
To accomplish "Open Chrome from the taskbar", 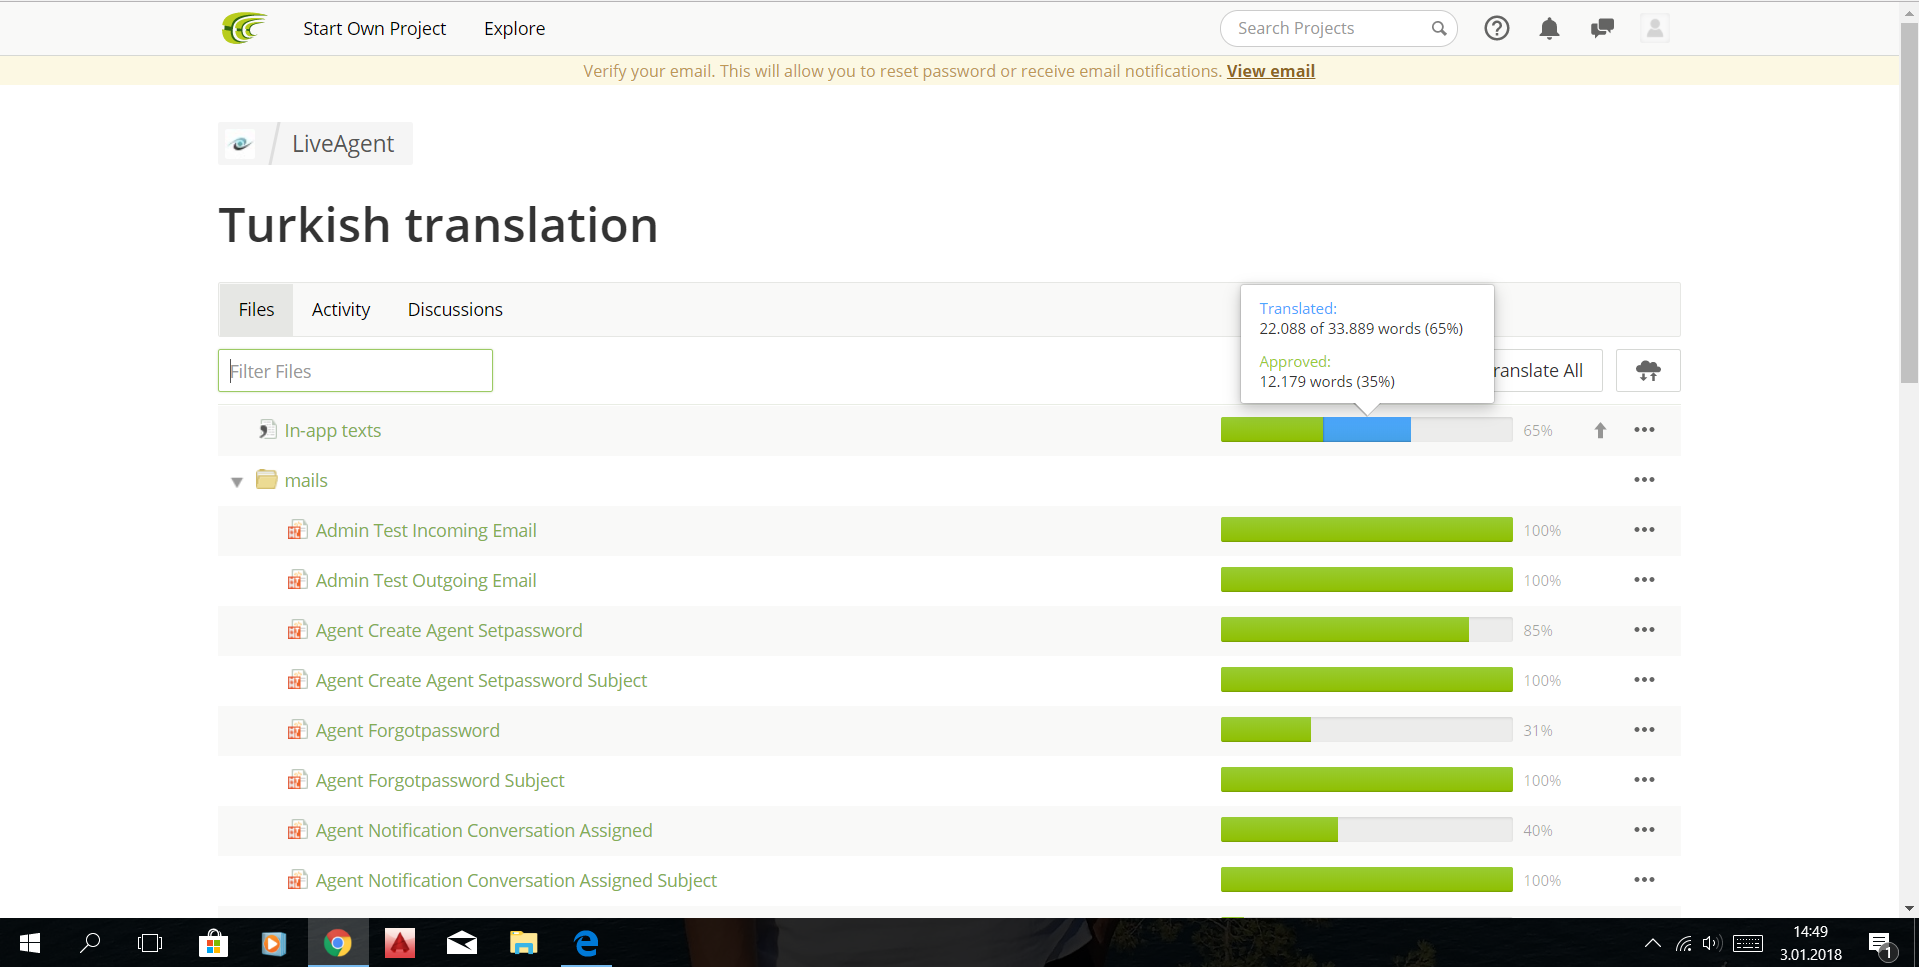I will [x=338, y=943].
